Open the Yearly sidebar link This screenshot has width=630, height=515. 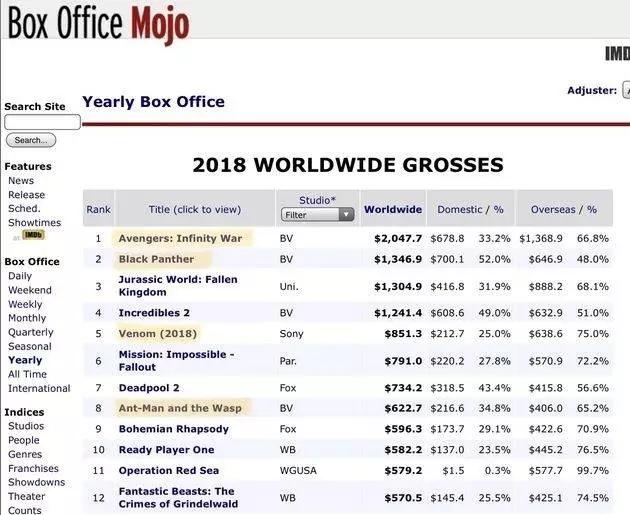25,360
